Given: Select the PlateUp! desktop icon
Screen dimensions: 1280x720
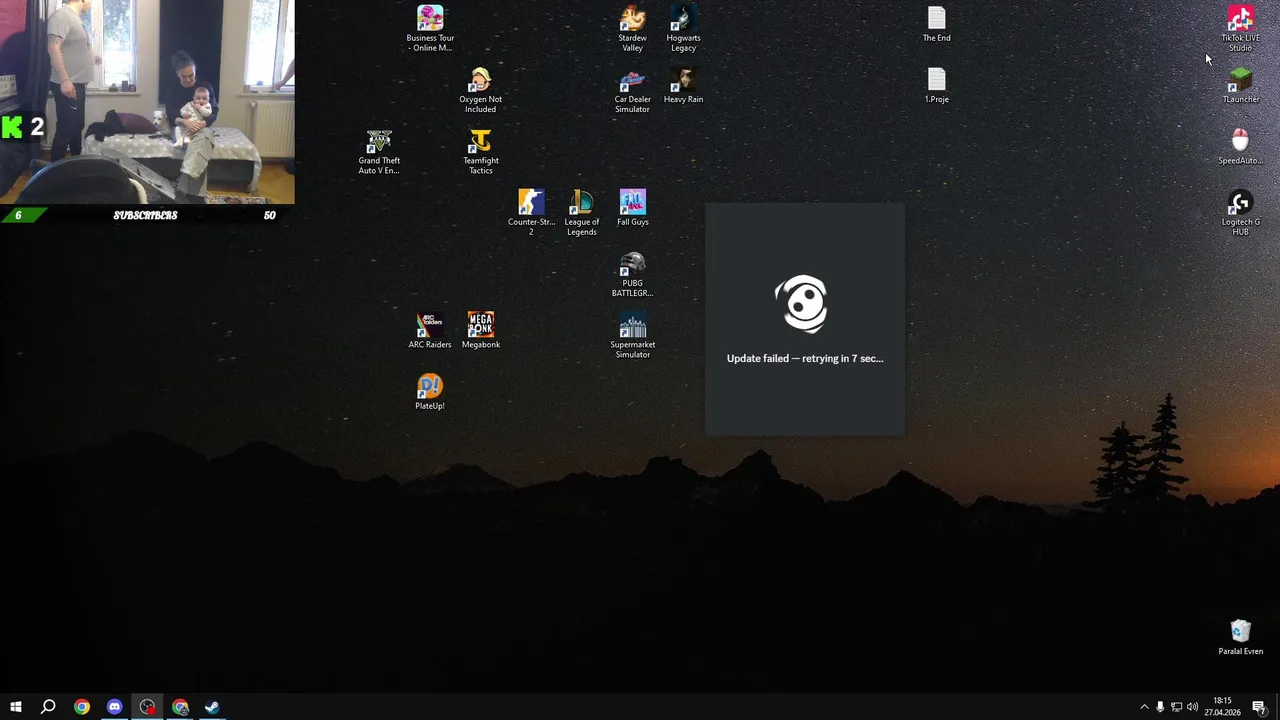Looking at the screenshot, I should point(430,391).
